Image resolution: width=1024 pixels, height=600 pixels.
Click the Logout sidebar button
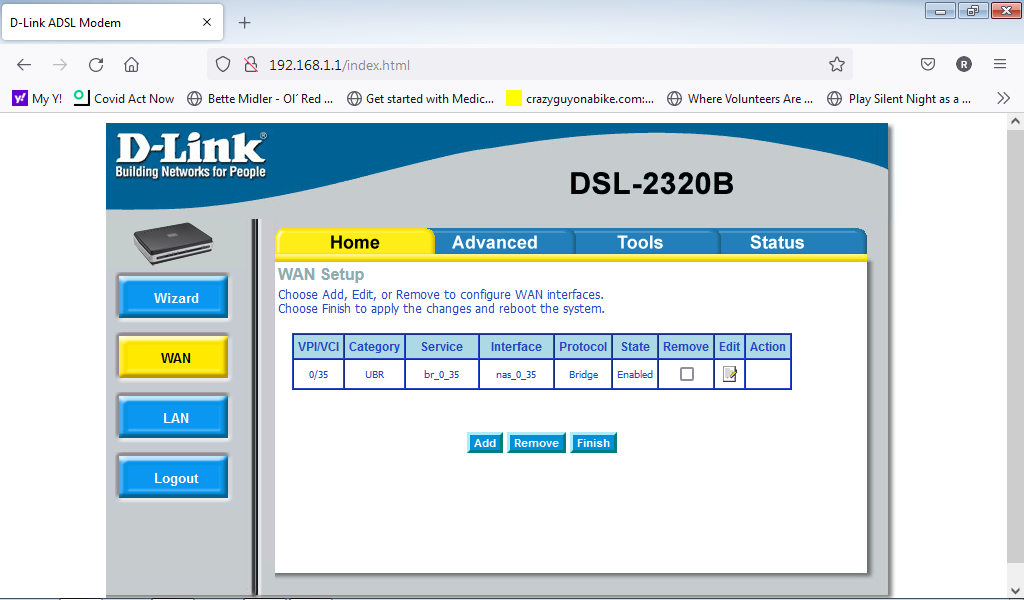coord(174,478)
